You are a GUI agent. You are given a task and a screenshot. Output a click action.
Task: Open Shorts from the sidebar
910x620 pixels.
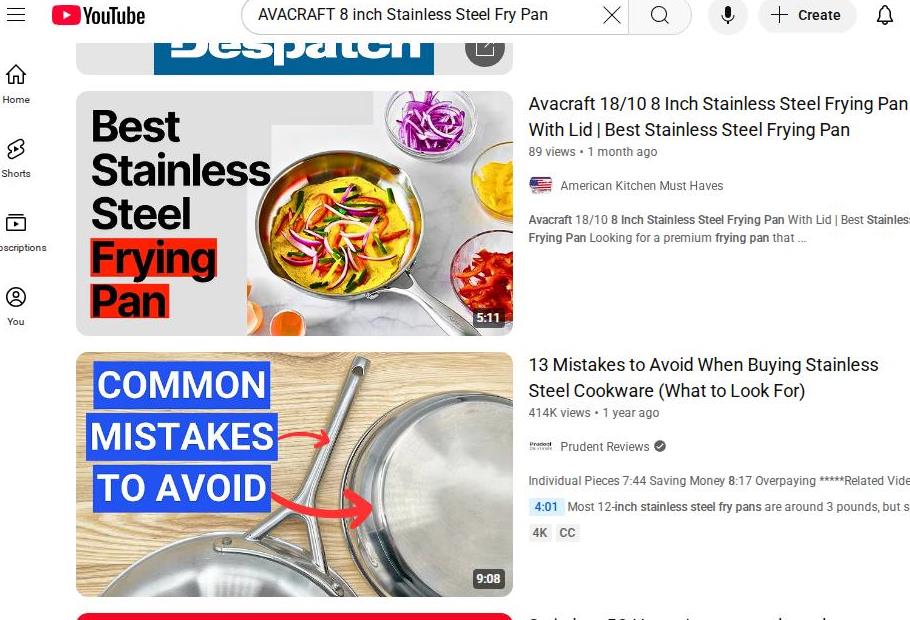point(16,158)
